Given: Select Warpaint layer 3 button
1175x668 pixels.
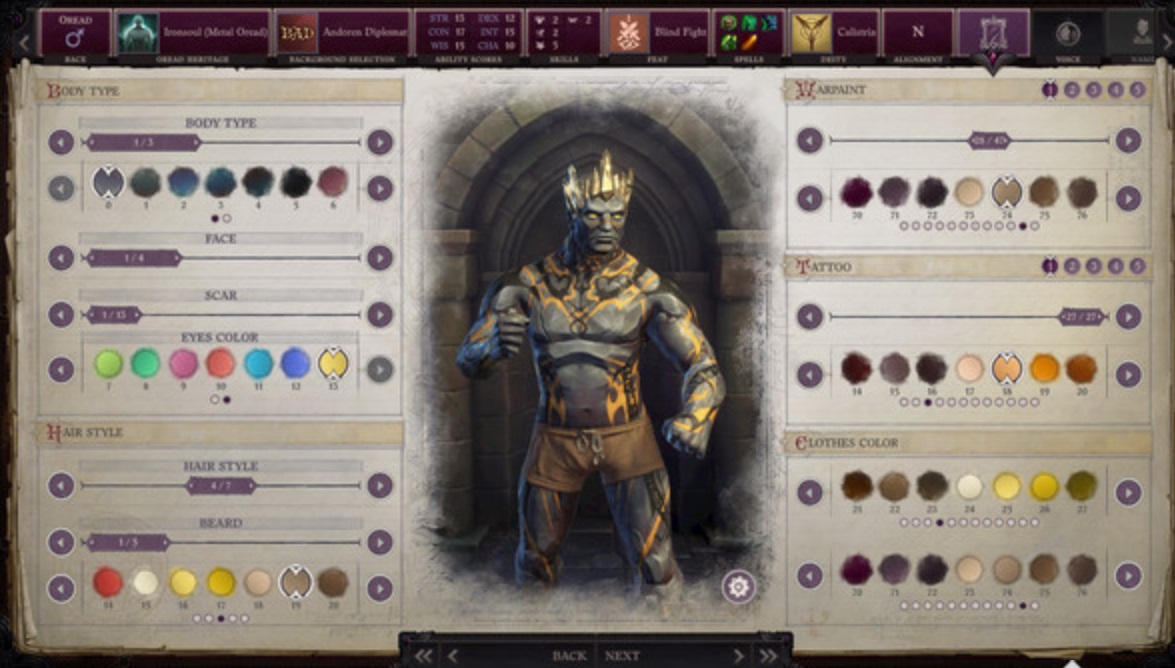Looking at the screenshot, I should pyautogui.click(x=1094, y=90).
